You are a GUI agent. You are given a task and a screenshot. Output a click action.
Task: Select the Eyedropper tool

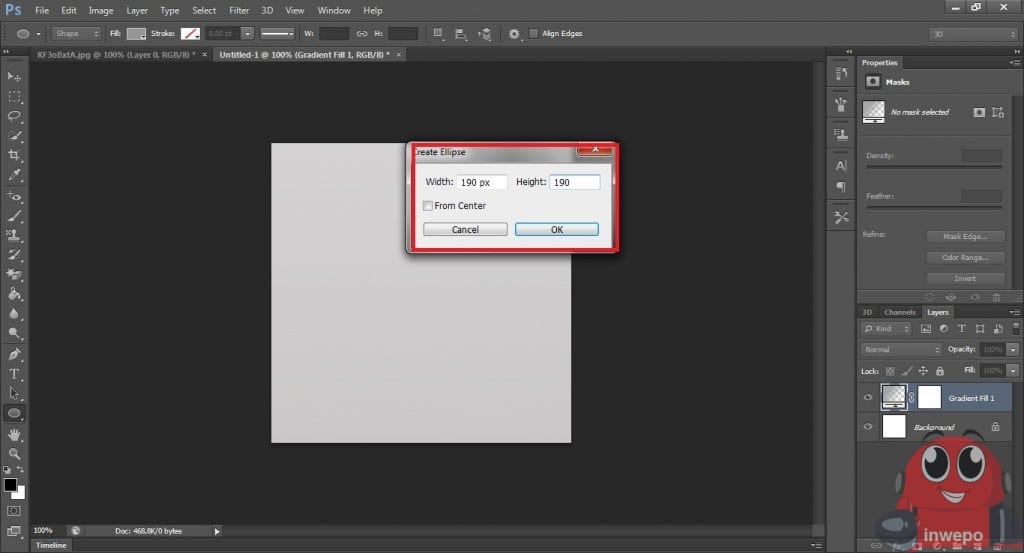coord(14,175)
